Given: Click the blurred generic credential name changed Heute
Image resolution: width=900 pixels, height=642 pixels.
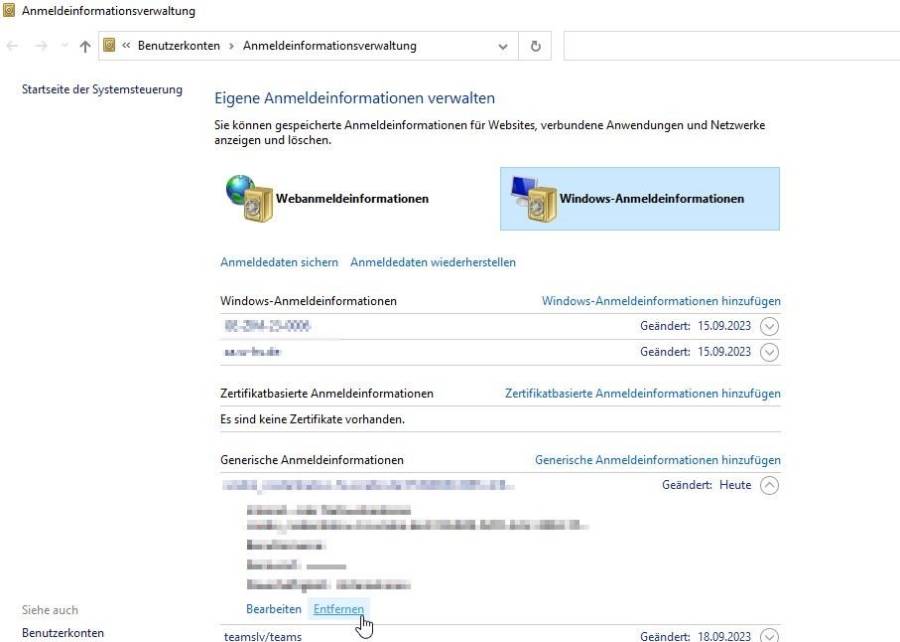Looking at the screenshot, I should point(367,485).
